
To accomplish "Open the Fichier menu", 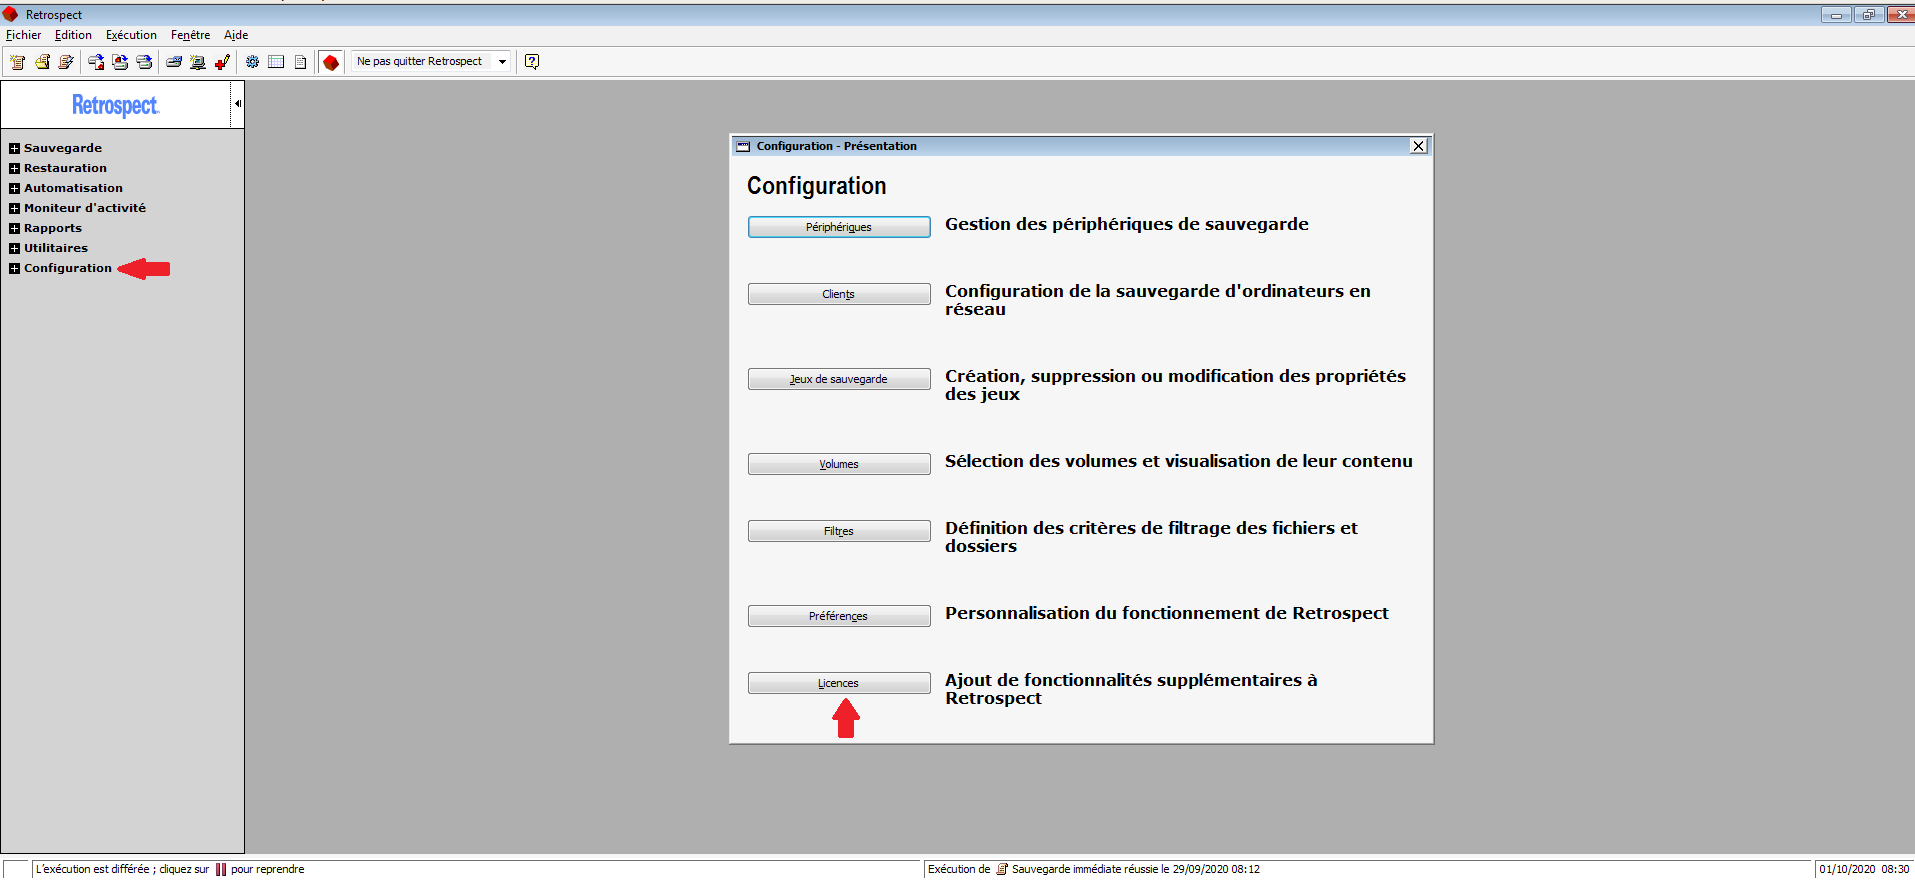I will pyautogui.click(x=24, y=35).
